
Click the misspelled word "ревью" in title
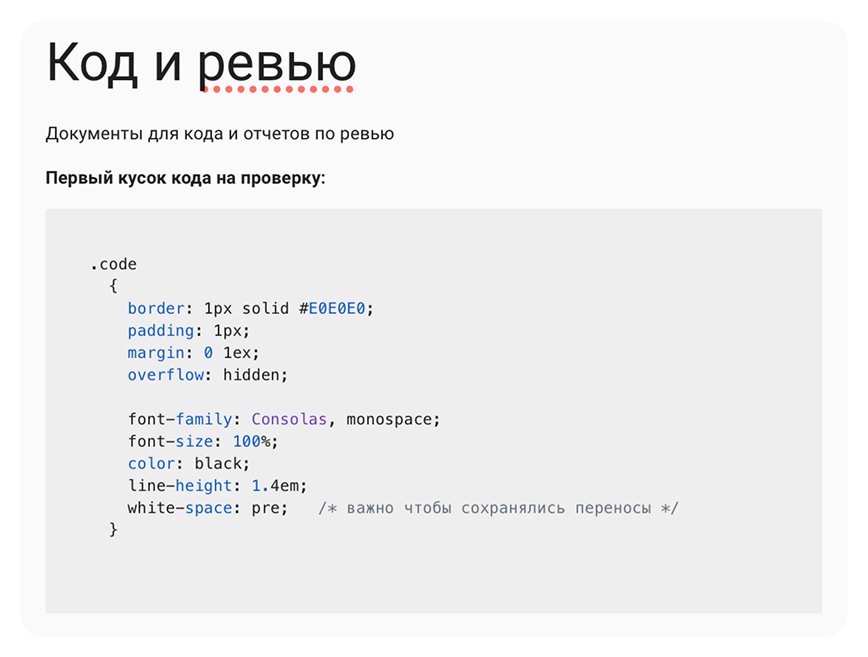click(277, 65)
